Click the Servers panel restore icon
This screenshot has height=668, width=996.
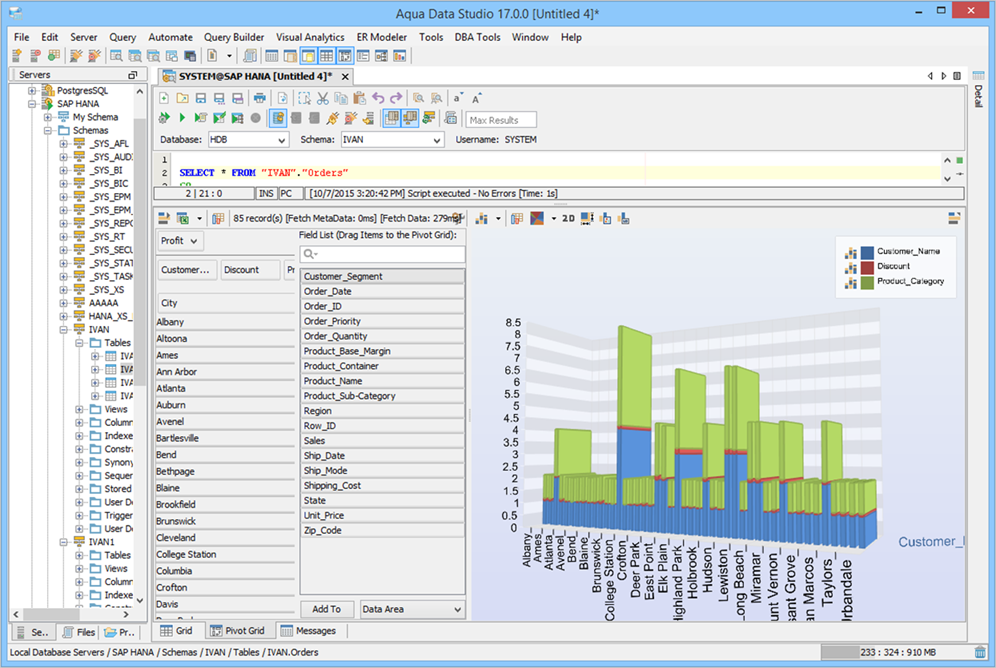pyautogui.click(x=133, y=75)
